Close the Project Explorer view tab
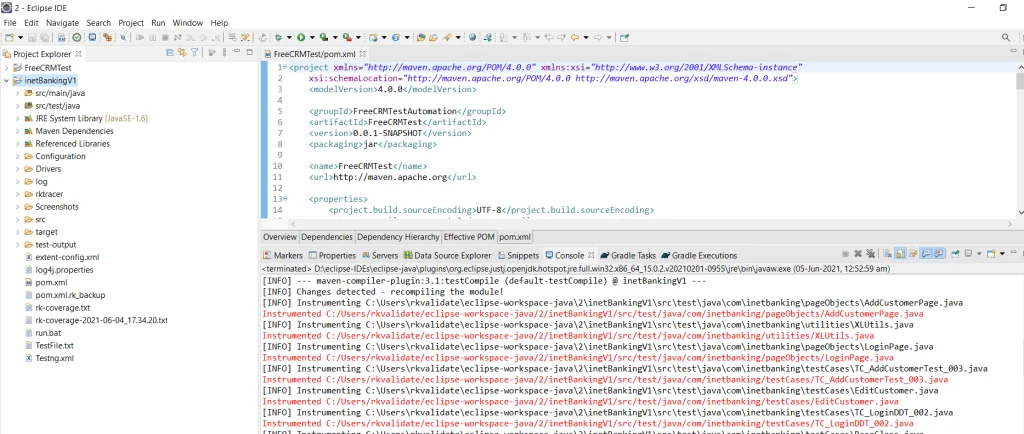This screenshot has width=1024, height=434. click(78, 54)
